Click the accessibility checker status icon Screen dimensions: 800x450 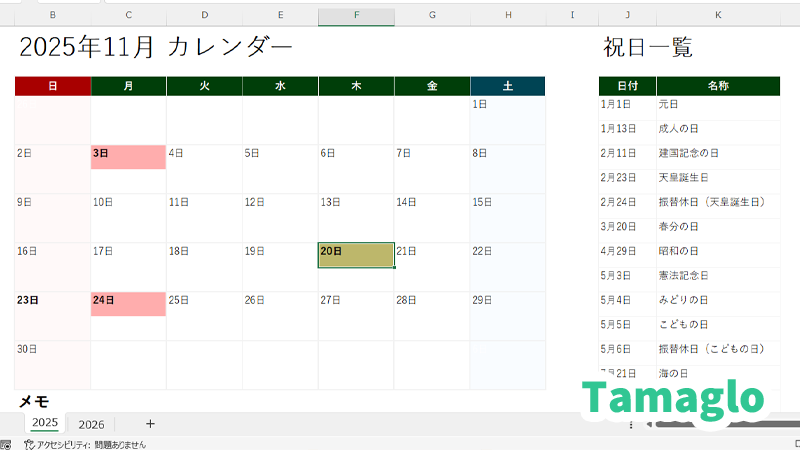pos(30,444)
